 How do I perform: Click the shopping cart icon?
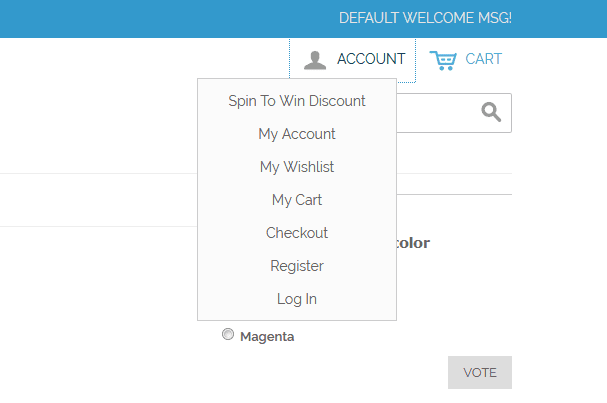coord(443,60)
